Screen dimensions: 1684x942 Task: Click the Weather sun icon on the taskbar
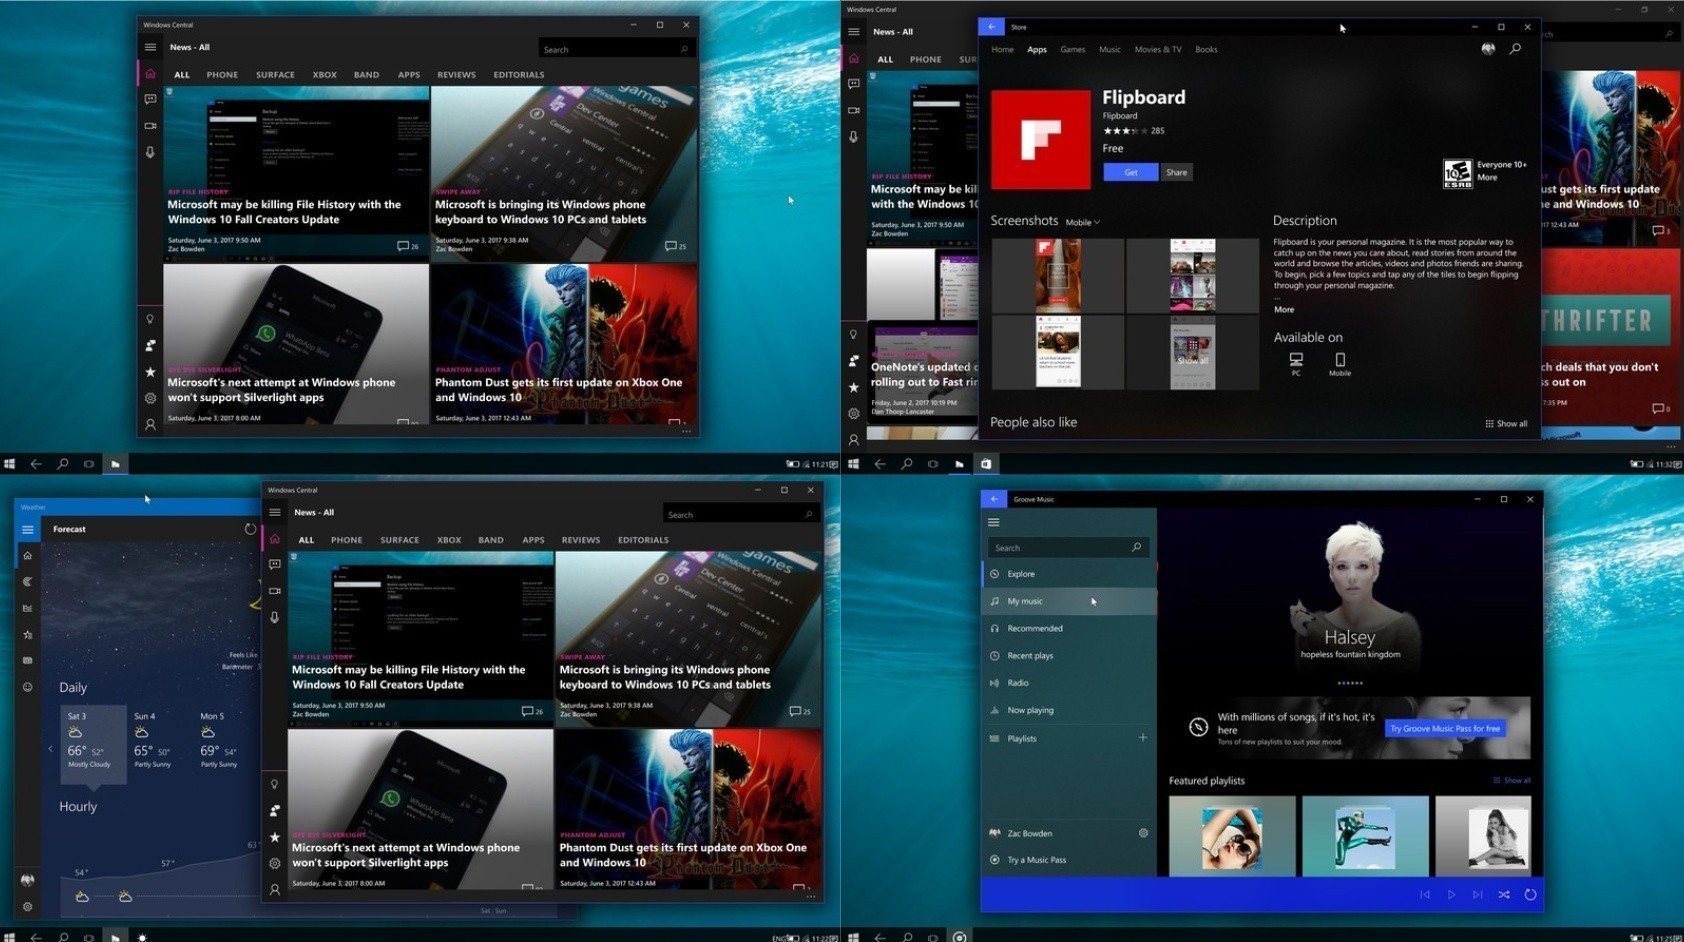click(x=142, y=937)
